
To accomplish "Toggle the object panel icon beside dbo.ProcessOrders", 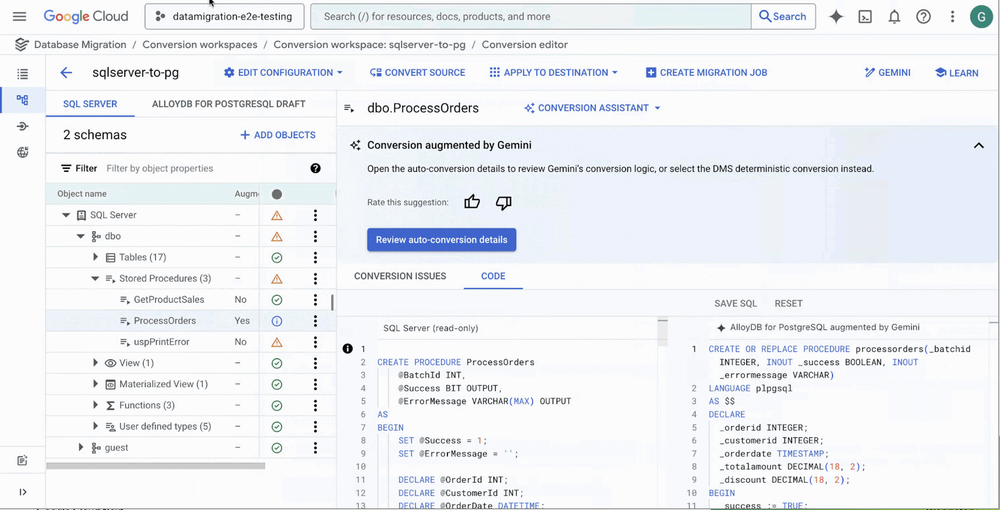I will (x=349, y=108).
